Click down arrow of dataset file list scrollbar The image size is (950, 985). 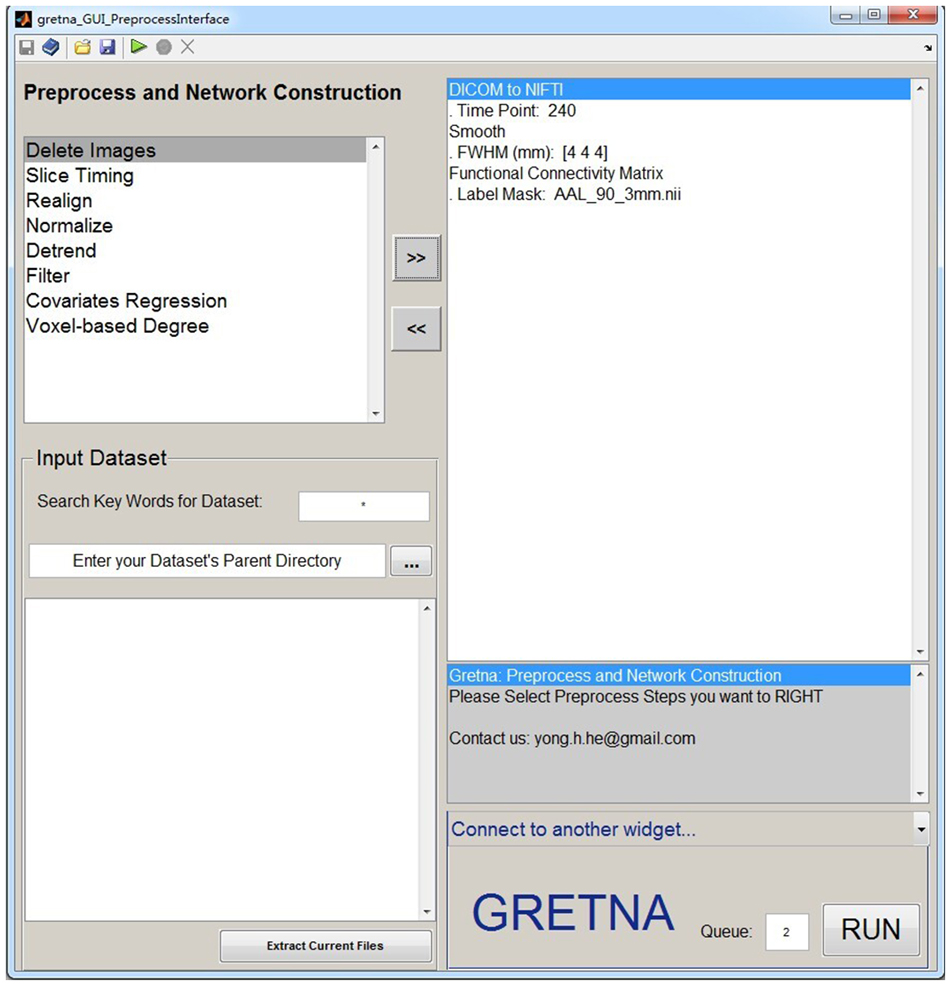pyautogui.click(x=427, y=912)
